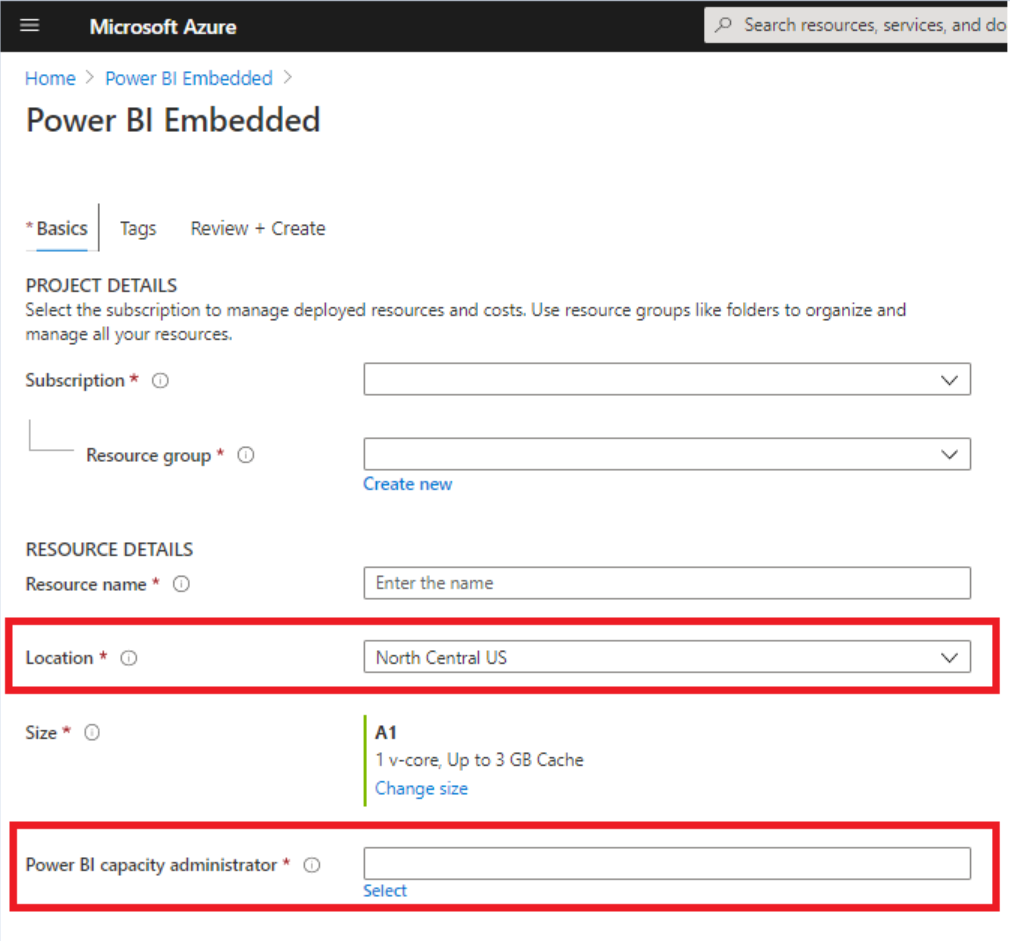Show info tooltip for Size
The image size is (1010, 941).
coord(92,733)
